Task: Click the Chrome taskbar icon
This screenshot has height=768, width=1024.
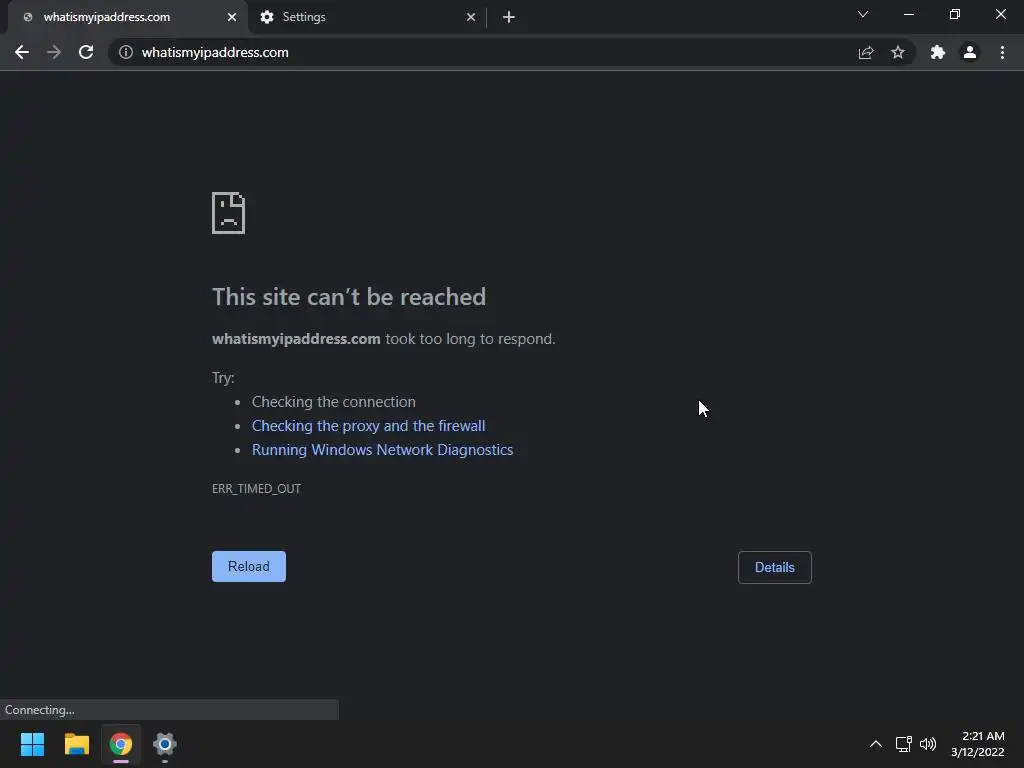Action: click(120, 744)
